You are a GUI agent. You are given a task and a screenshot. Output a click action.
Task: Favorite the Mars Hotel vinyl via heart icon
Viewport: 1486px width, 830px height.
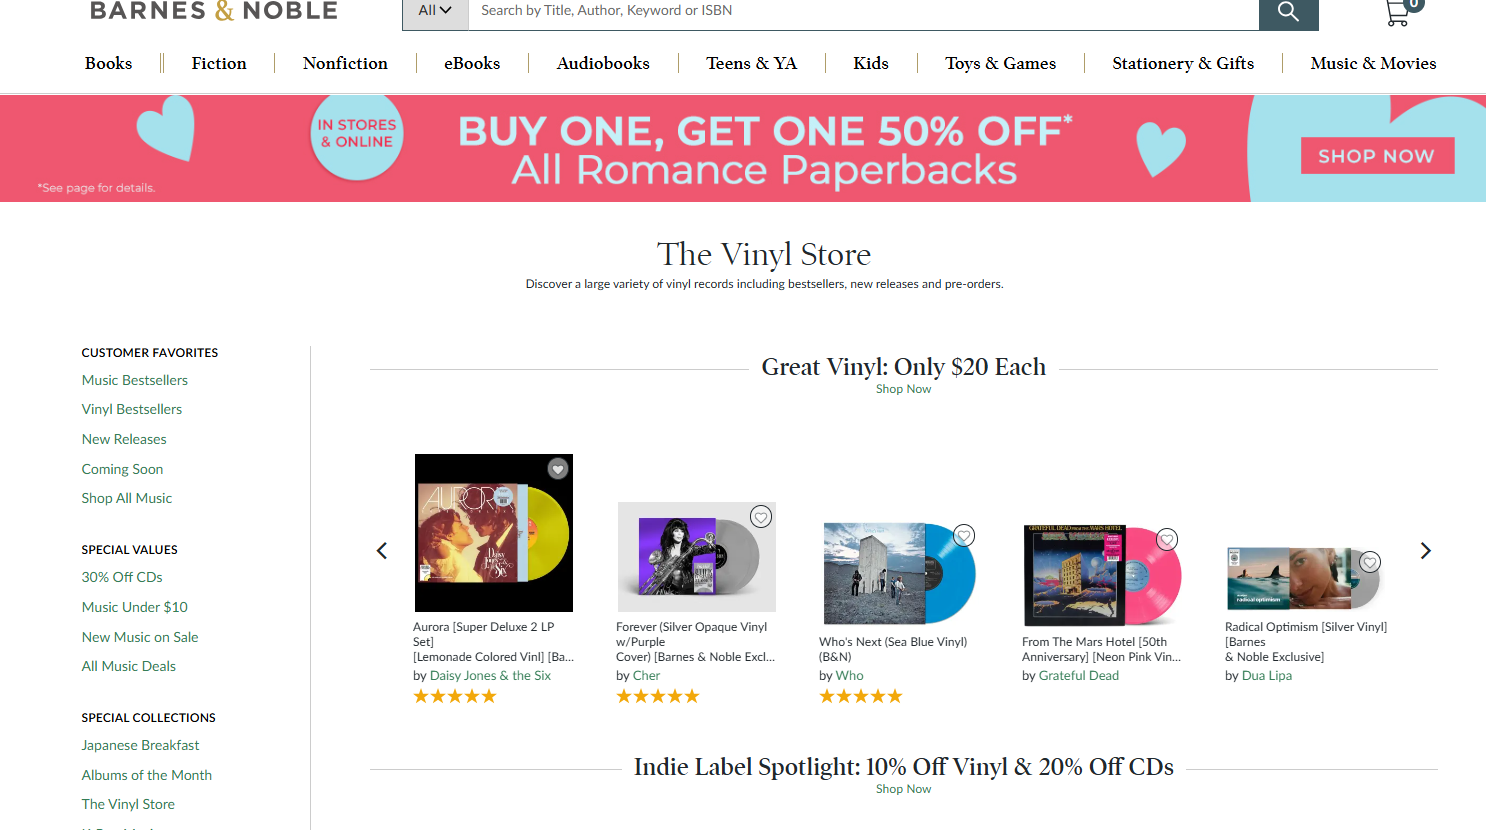tap(1167, 540)
